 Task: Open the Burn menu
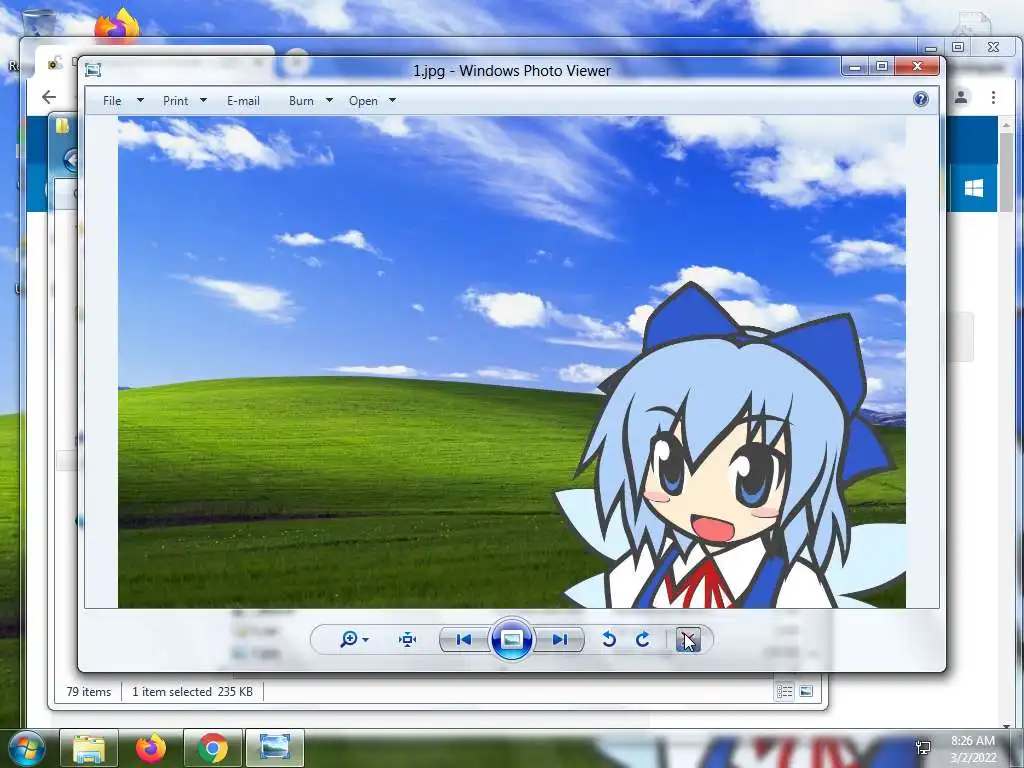301,101
